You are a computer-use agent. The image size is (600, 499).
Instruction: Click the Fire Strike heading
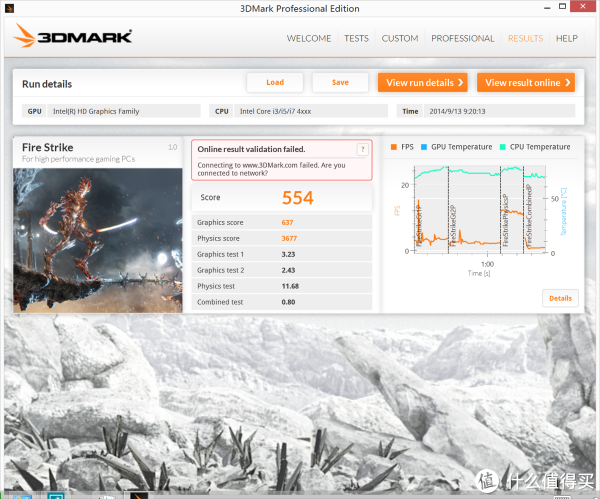click(x=48, y=147)
